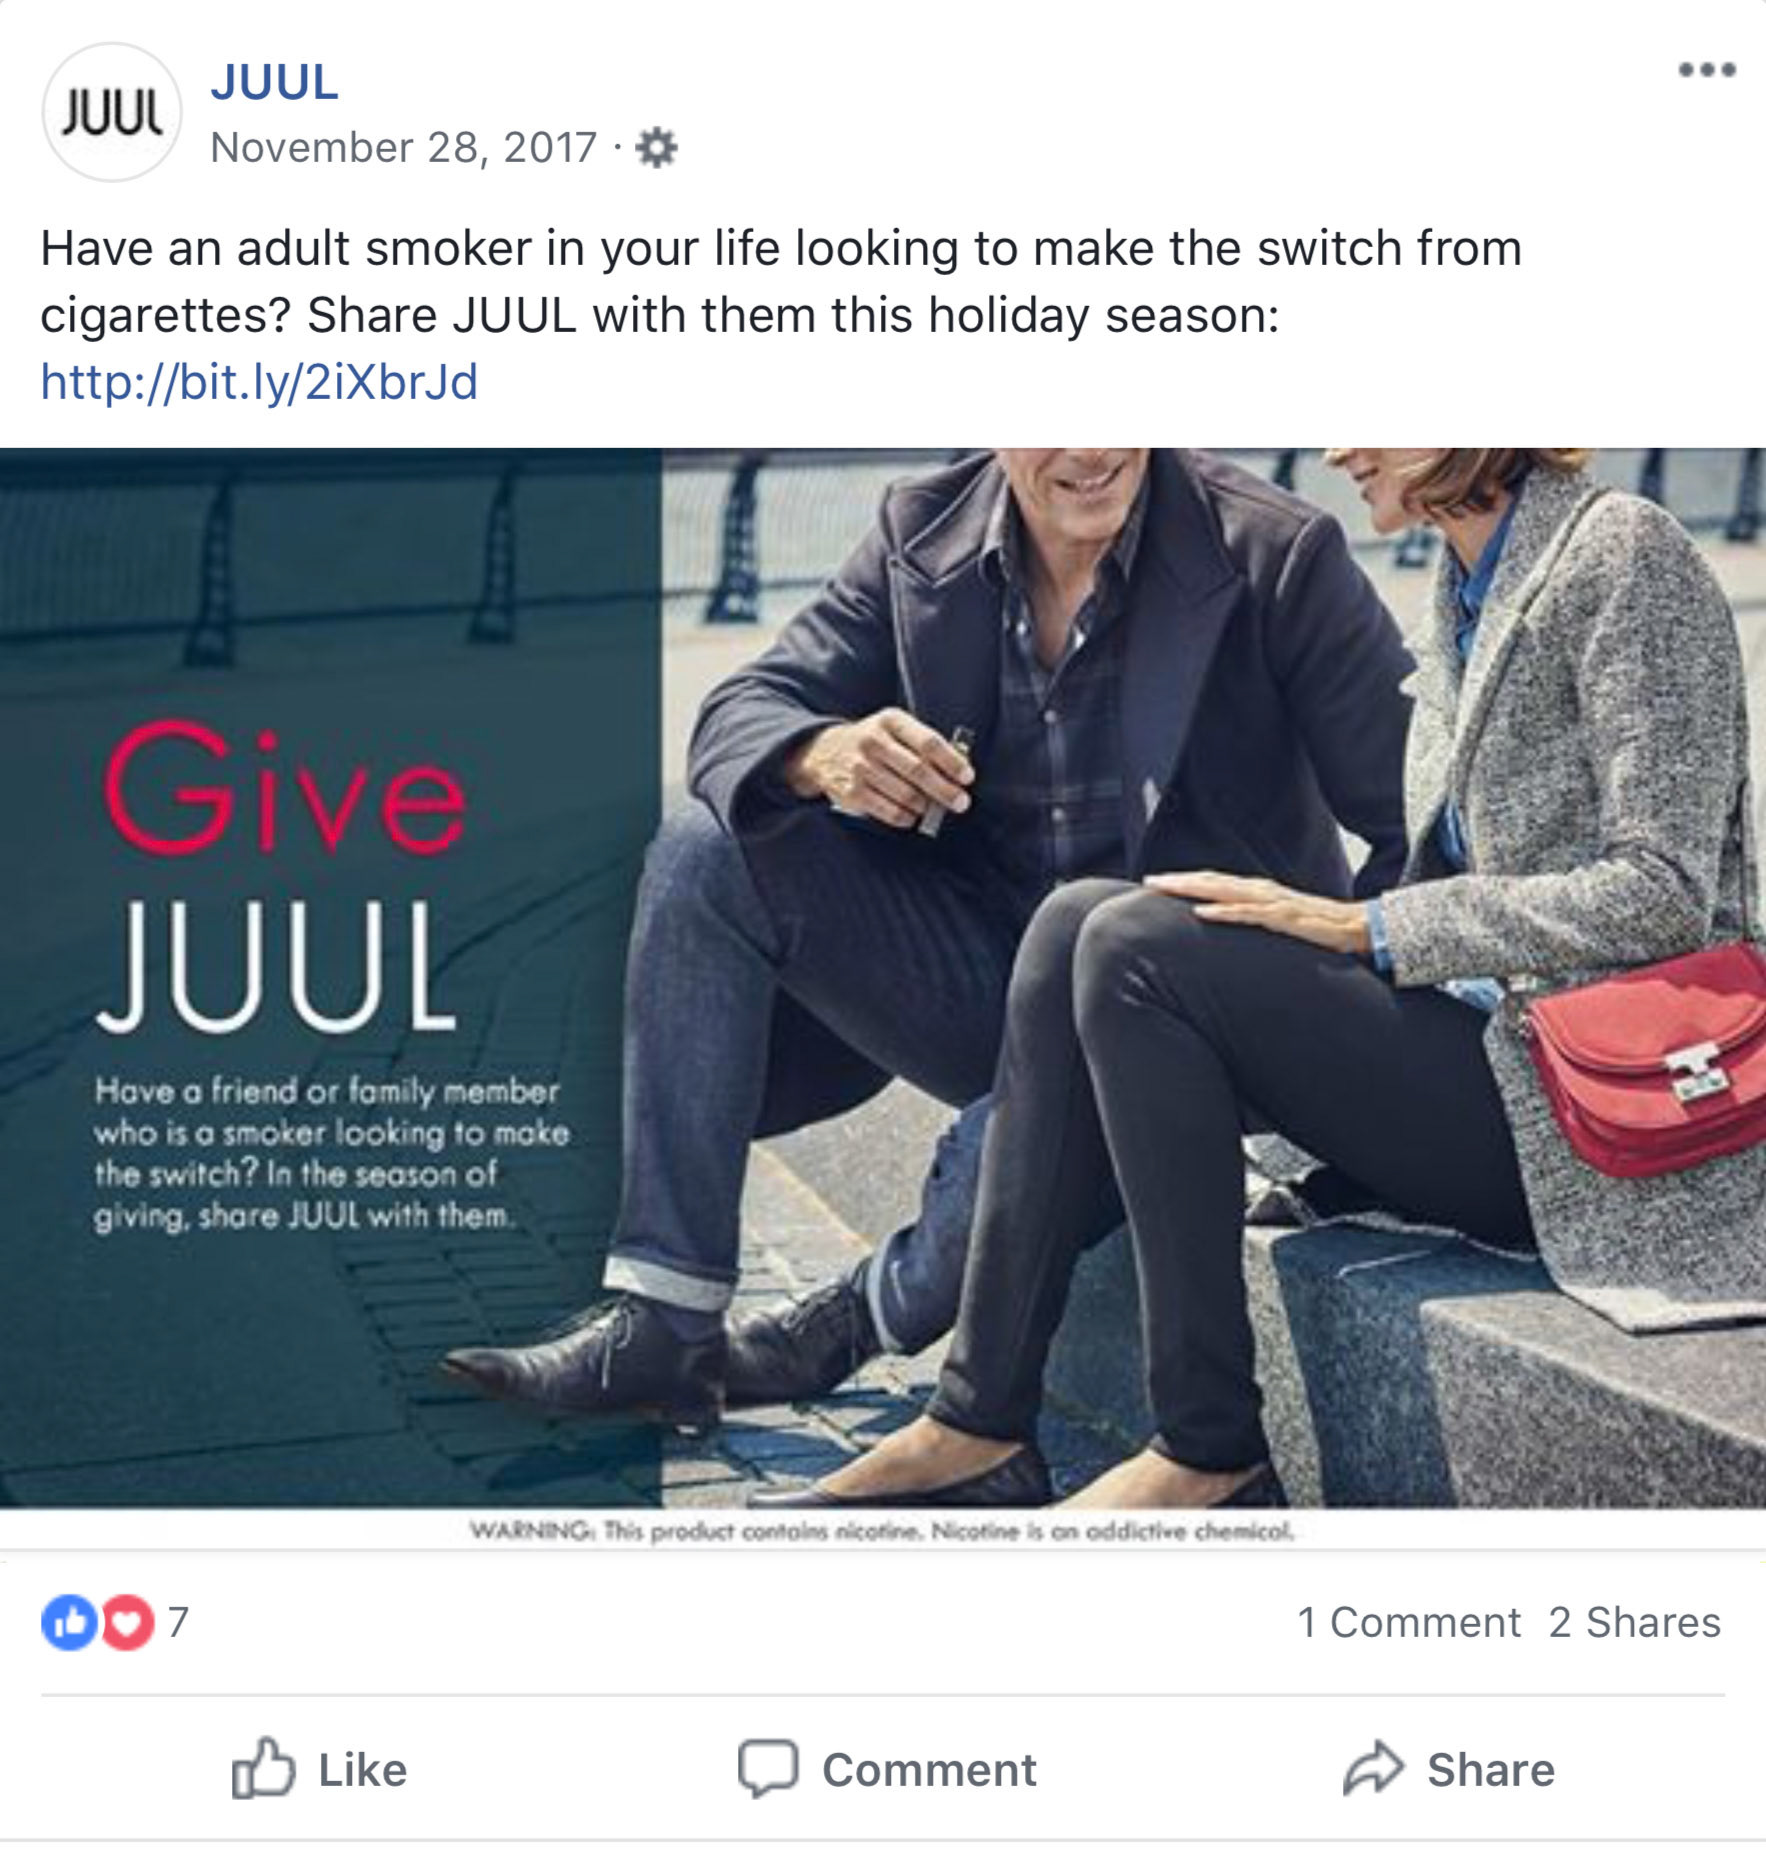
Task: Click the Share button label
Action: click(1491, 1769)
